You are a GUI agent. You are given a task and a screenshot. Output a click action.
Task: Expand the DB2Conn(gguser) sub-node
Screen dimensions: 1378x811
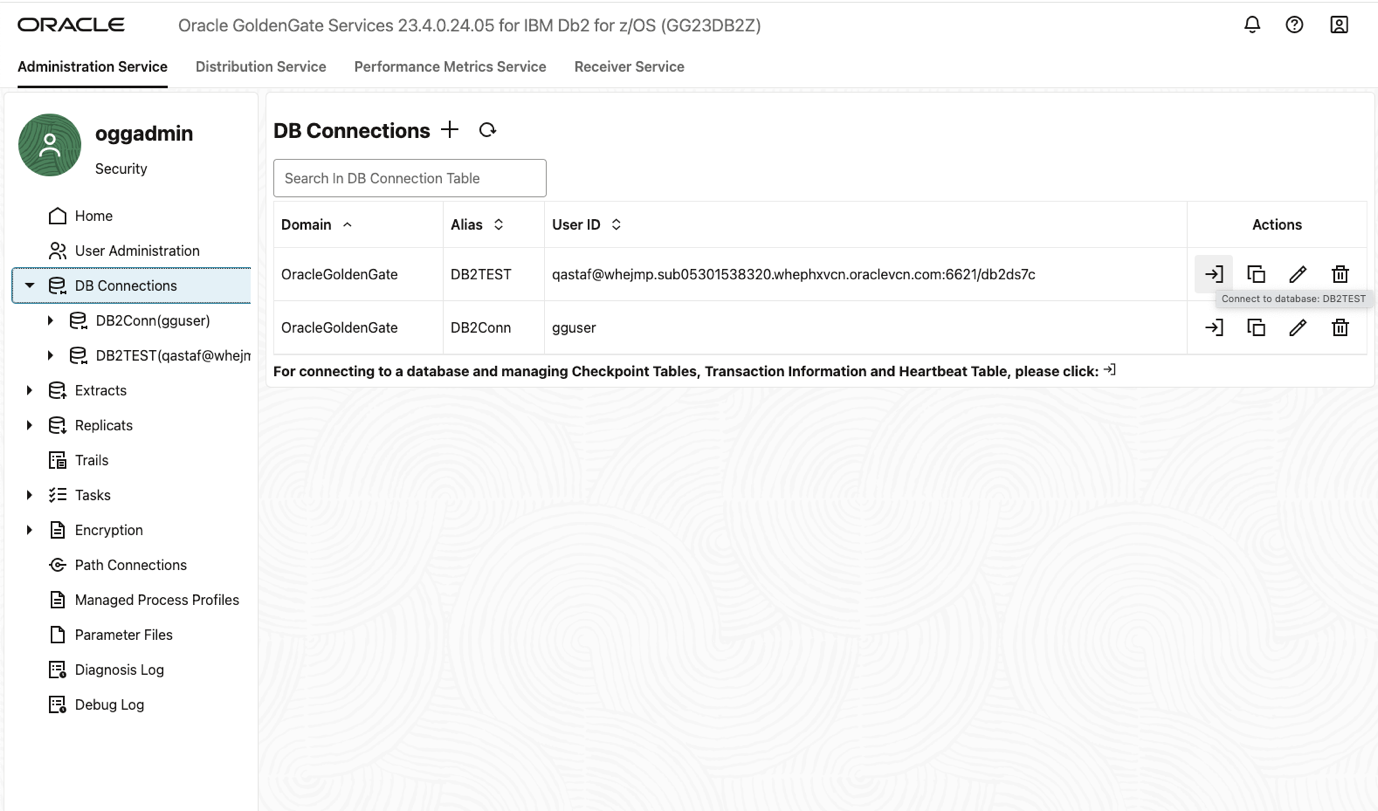[x=50, y=321]
